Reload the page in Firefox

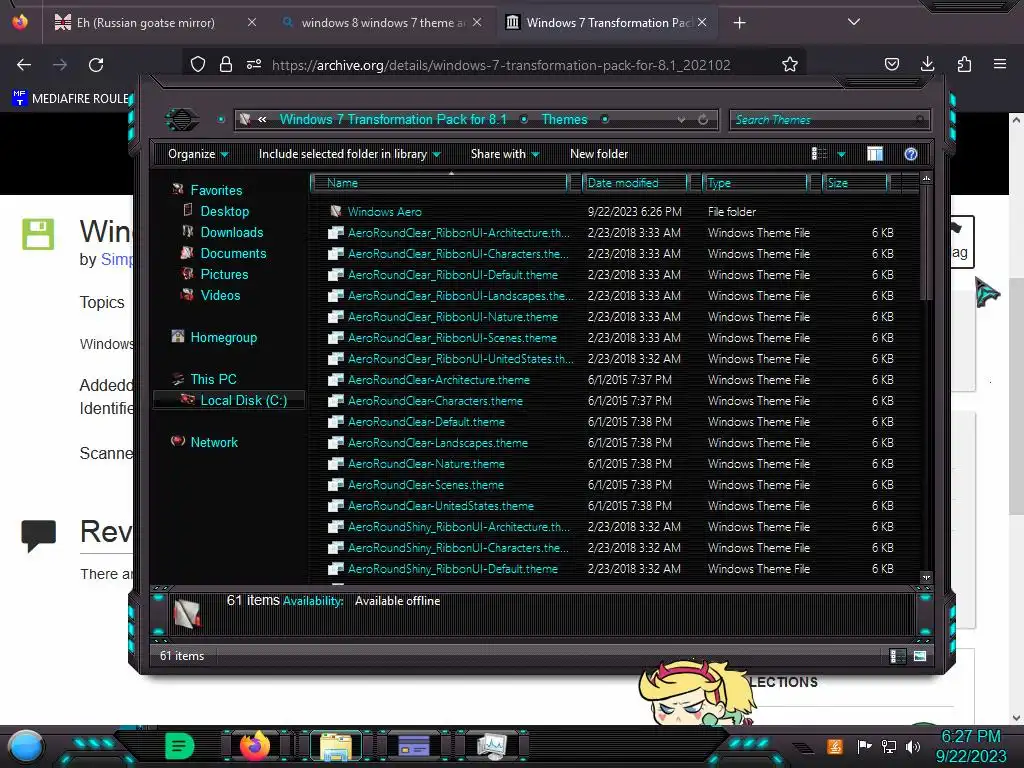coord(96,65)
